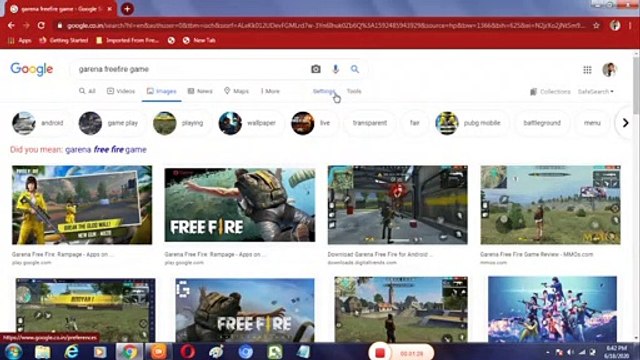Viewport: 640px width, 360px height.
Task: Open the media player taskbar icon
Action: [x=100, y=351]
